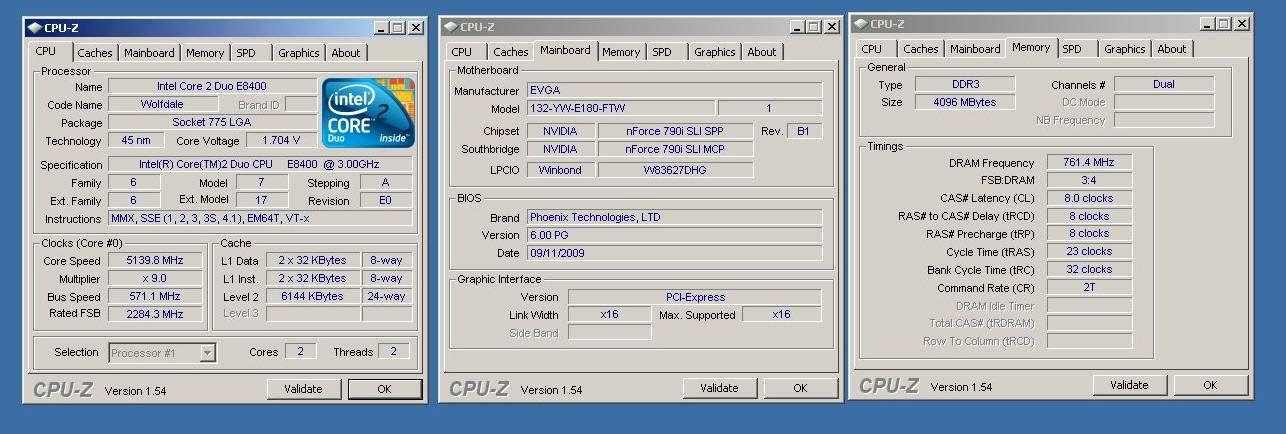Open Caches tab in right Memory window
This screenshot has width=1286, height=434.
tap(921, 49)
